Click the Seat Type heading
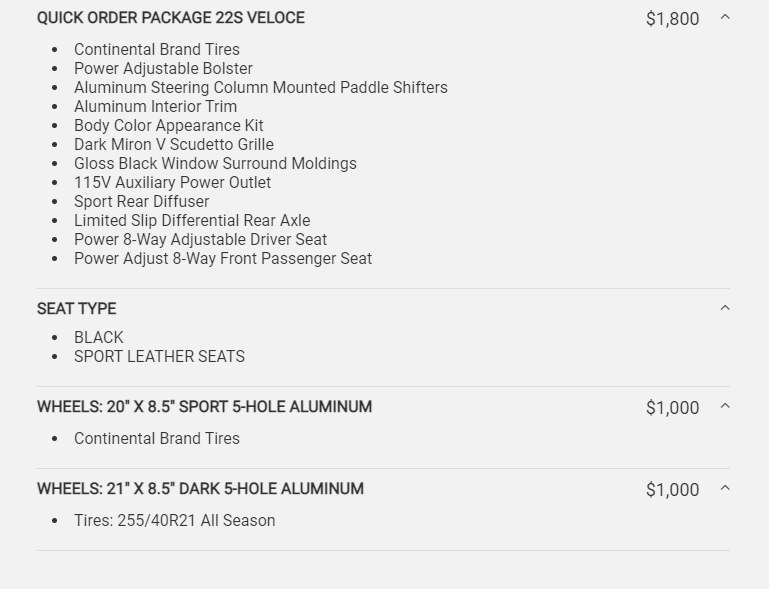This screenshot has width=777, height=595. pos(77,308)
